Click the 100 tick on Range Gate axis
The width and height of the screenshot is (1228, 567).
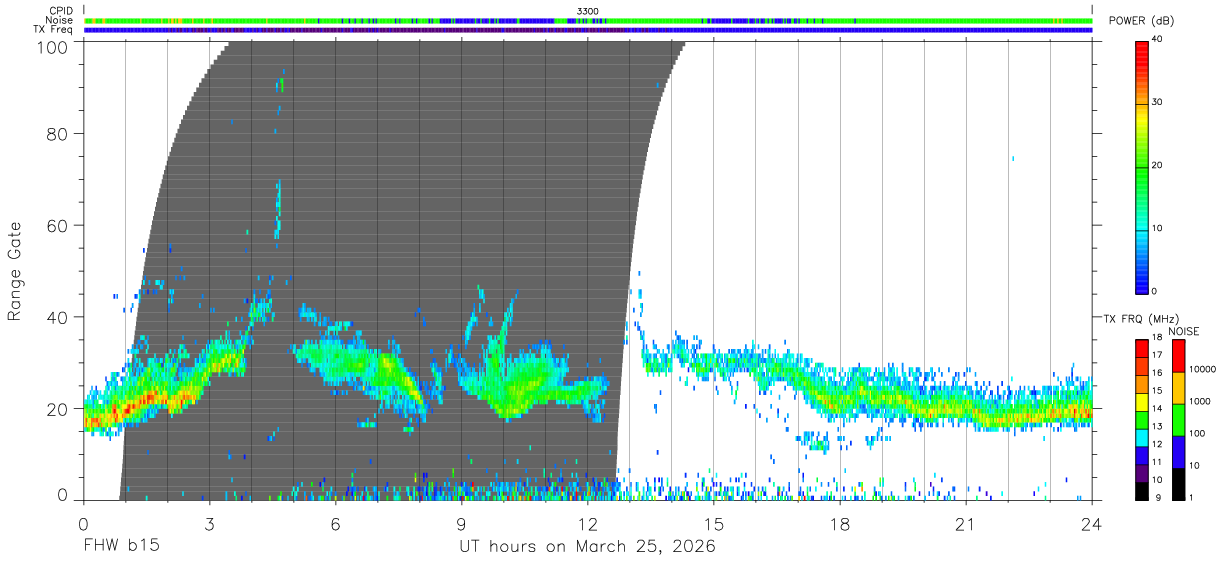[51, 47]
